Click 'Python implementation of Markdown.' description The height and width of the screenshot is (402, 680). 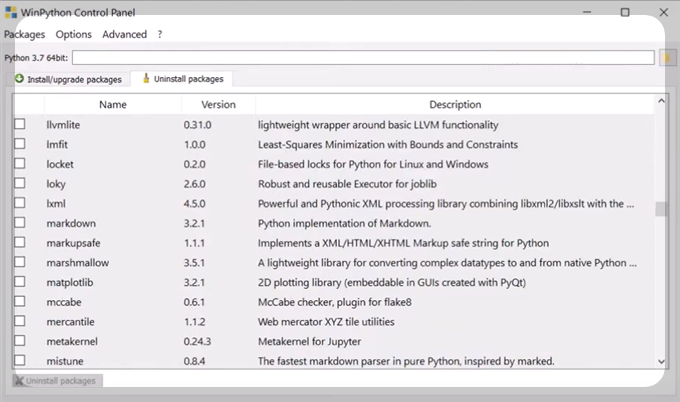pos(344,223)
